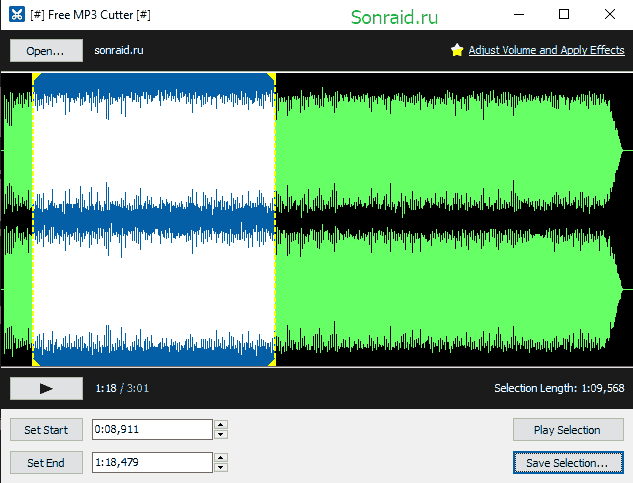Click the 1:18 / 3:01 playback position text

(x=122, y=388)
